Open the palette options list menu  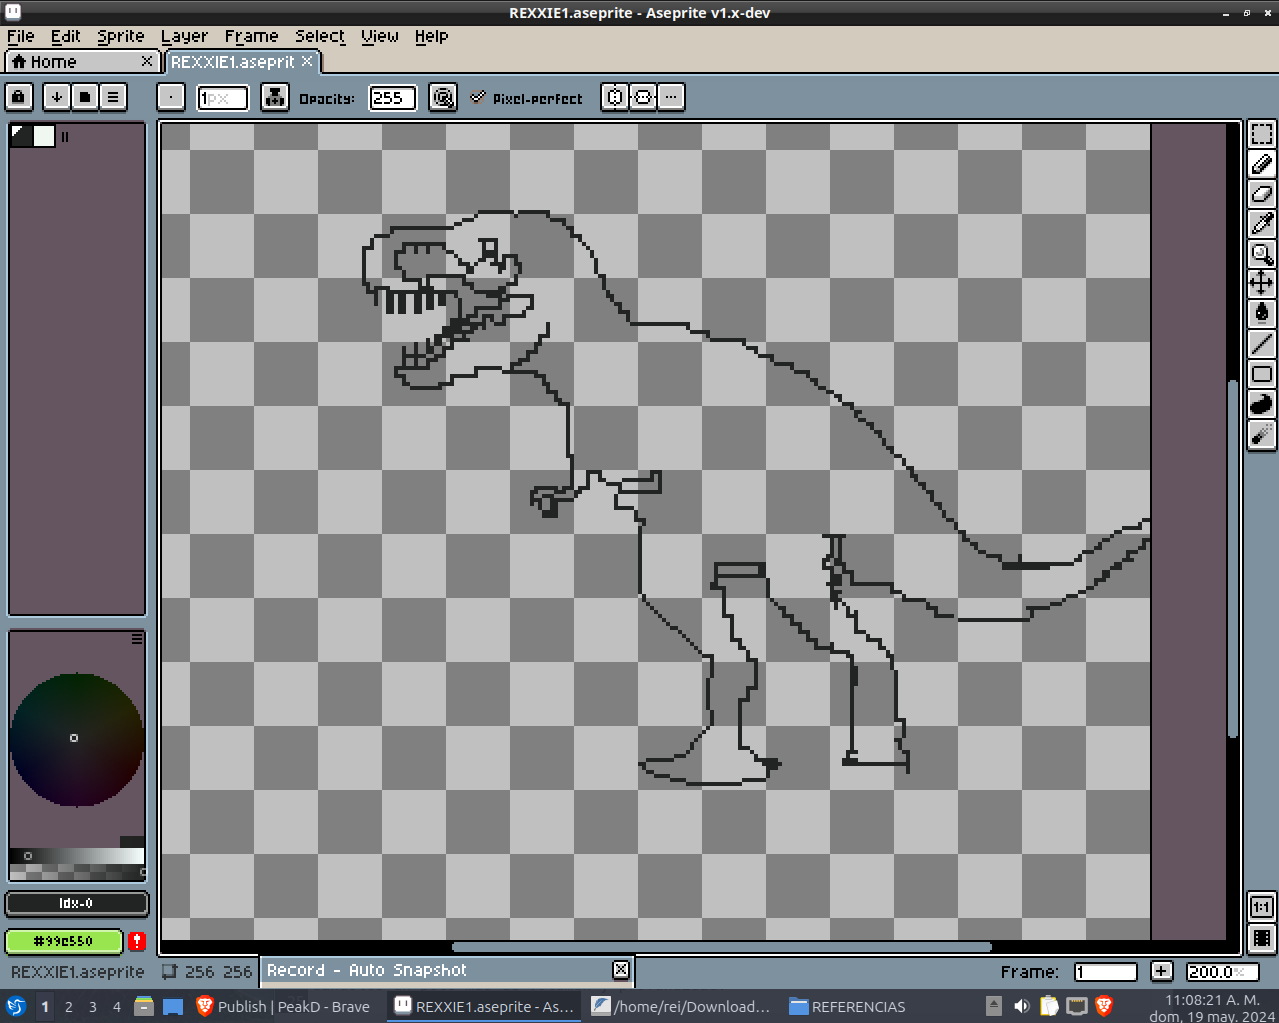(113, 97)
